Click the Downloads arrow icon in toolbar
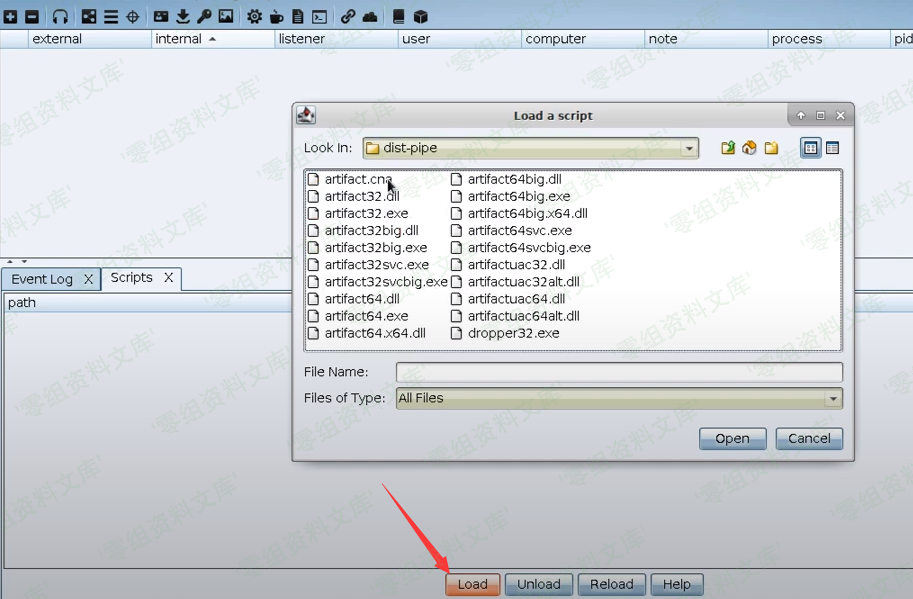The width and height of the screenshot is (913, 599). pyautogui.click(x=183, y=16)
